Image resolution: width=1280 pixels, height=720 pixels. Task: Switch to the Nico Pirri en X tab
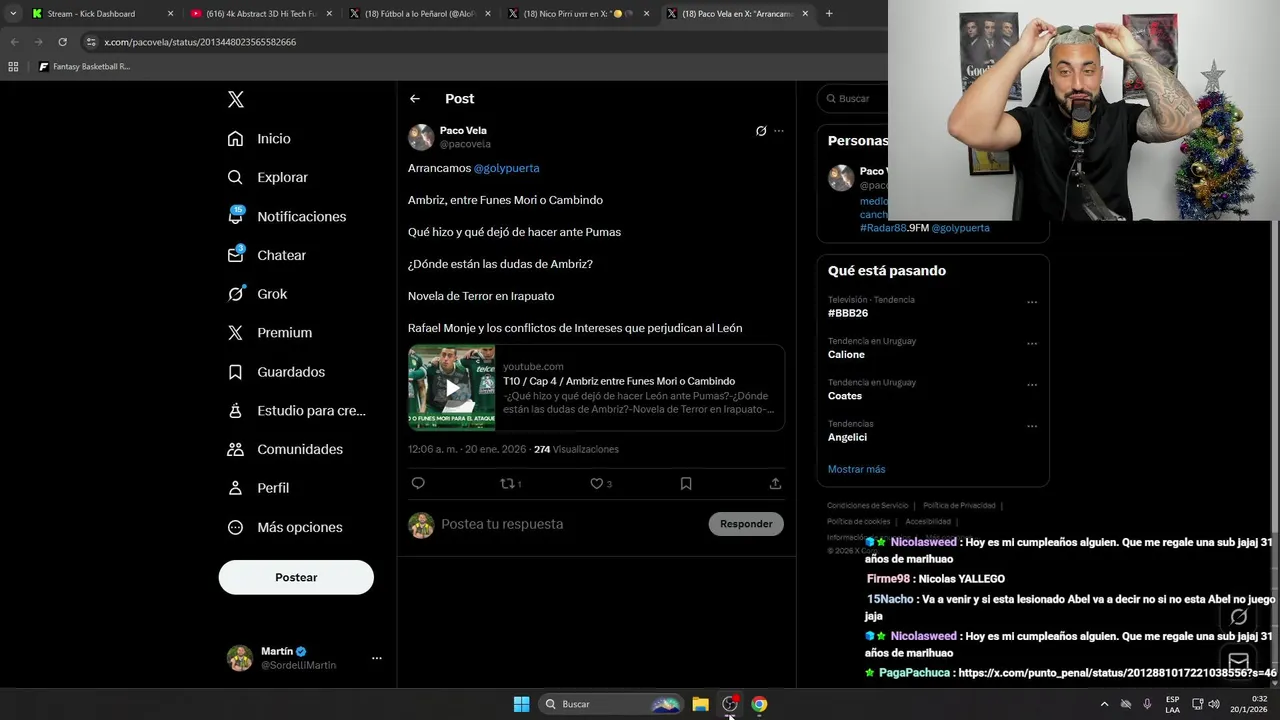(x=577, y=14)
